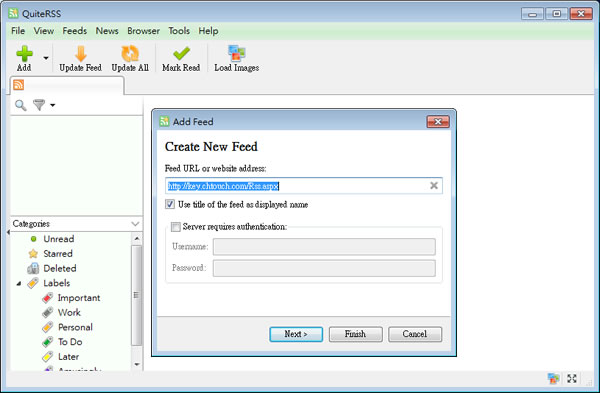The image size is (600, 393).
Task: Click the Categories list scrollbar thumb
Action: pyautogui.click(x=137, y=295)
